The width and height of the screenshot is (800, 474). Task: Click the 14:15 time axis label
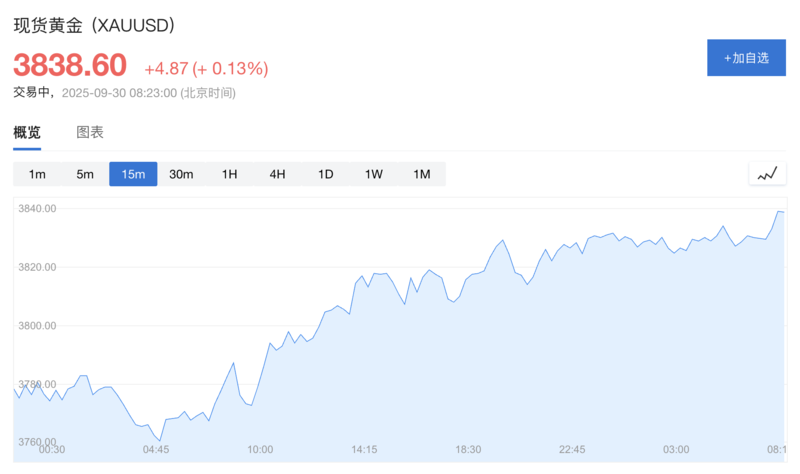[x=364, y=449]
